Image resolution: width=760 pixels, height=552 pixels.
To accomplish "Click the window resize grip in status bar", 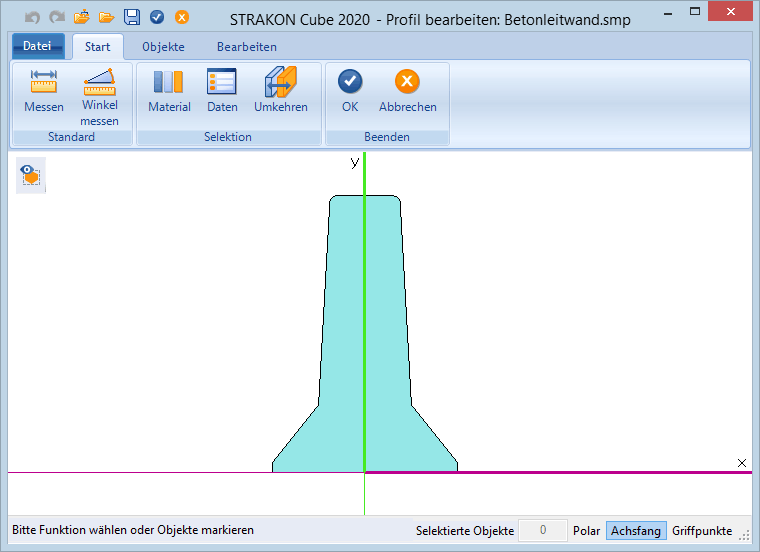I will pos(744,535).
